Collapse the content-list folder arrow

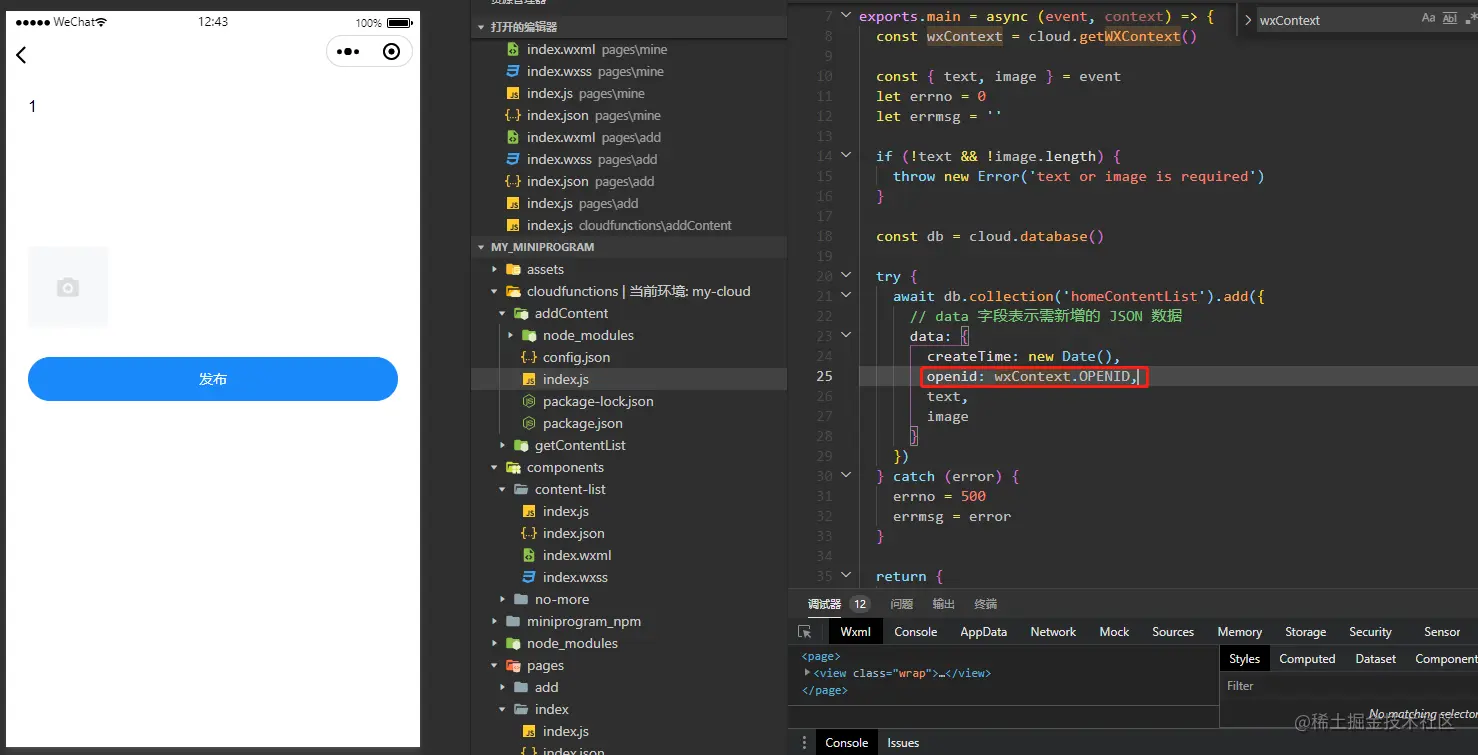[502, 489]
